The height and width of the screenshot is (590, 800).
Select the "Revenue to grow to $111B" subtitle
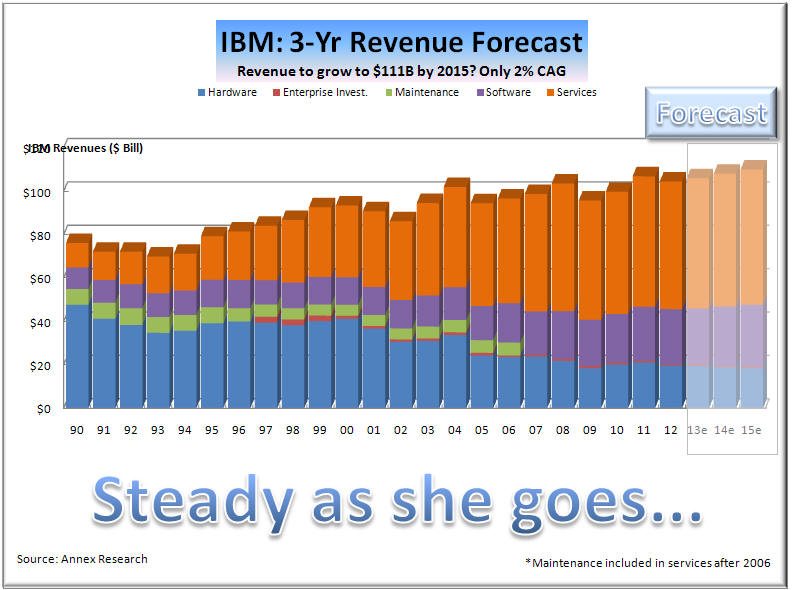(400, 71)
